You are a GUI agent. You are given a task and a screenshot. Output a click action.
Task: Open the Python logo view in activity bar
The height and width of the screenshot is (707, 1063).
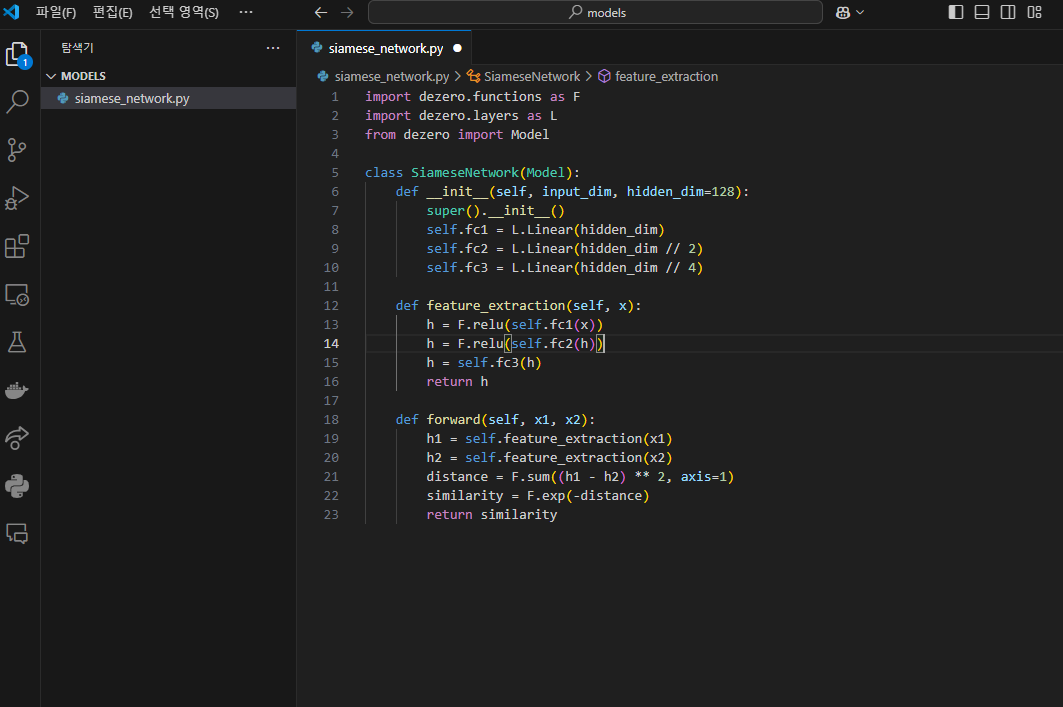tap(18, 486)
